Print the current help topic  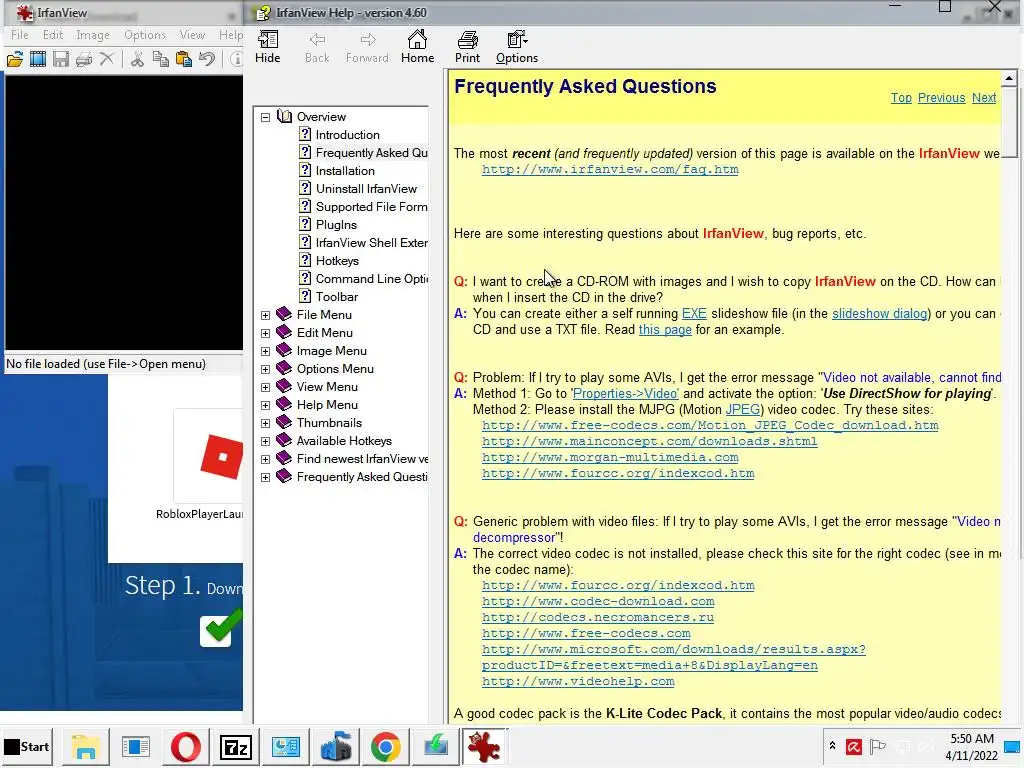468,47
